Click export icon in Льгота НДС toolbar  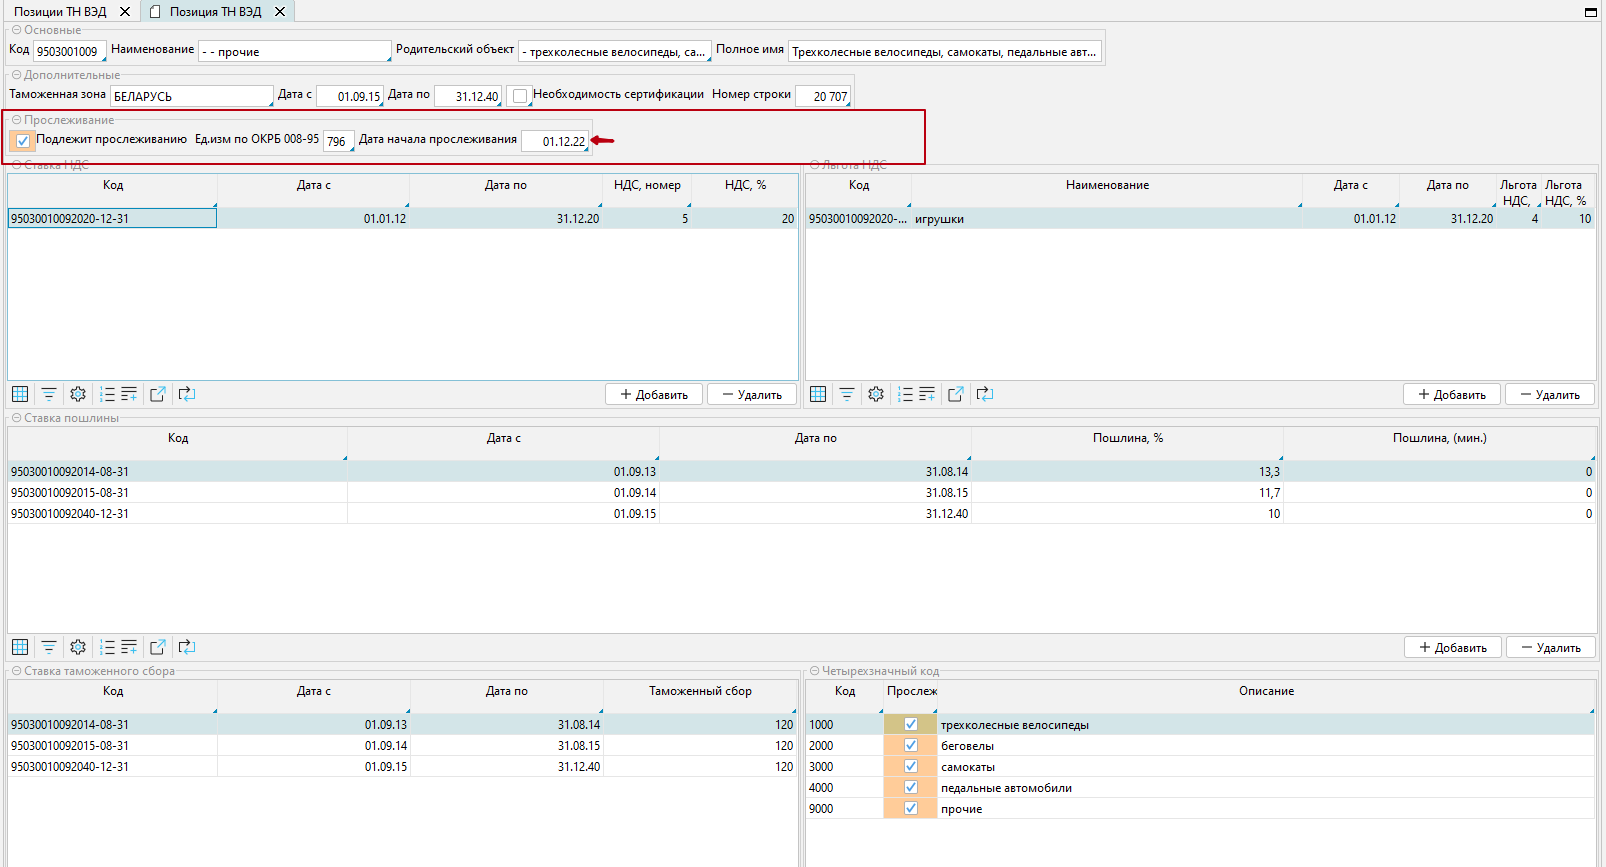956,394
